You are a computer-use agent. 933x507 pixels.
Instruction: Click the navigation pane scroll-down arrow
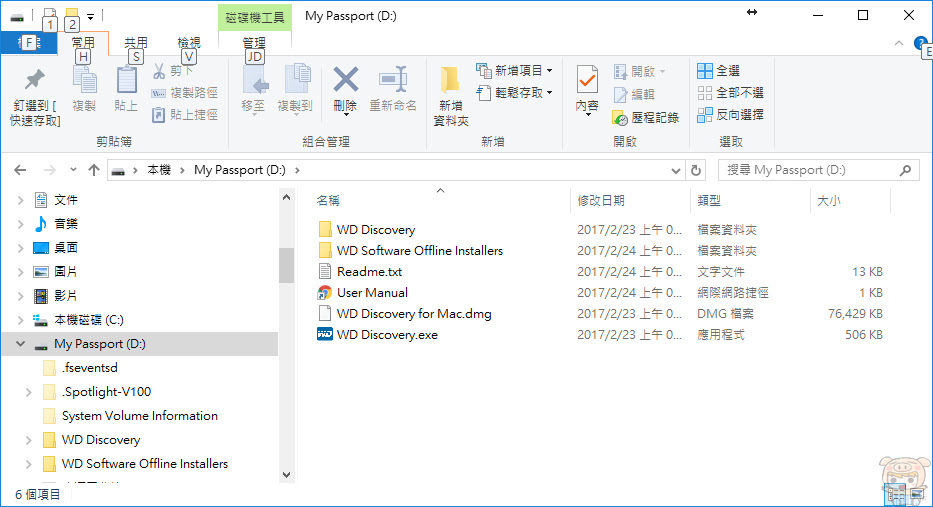[x=286, y=474]
